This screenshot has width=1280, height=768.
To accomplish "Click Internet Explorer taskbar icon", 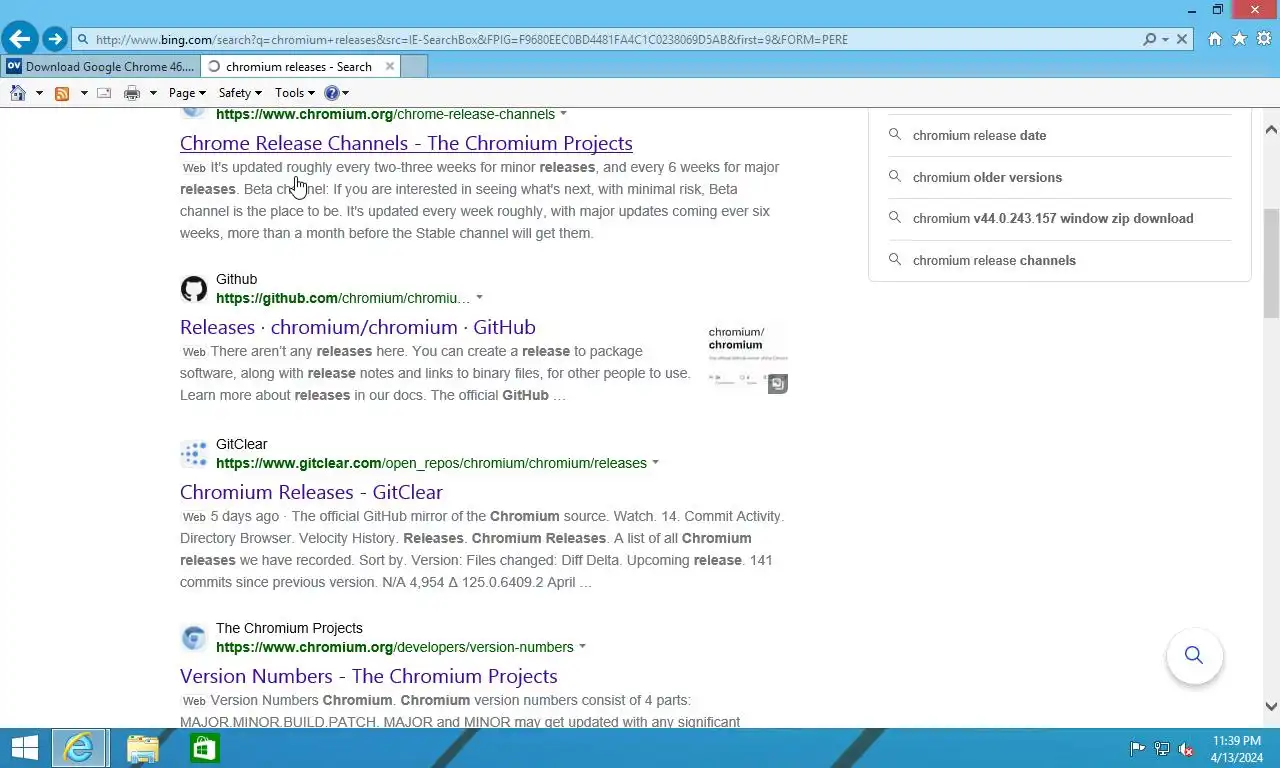I will point(79,748).
